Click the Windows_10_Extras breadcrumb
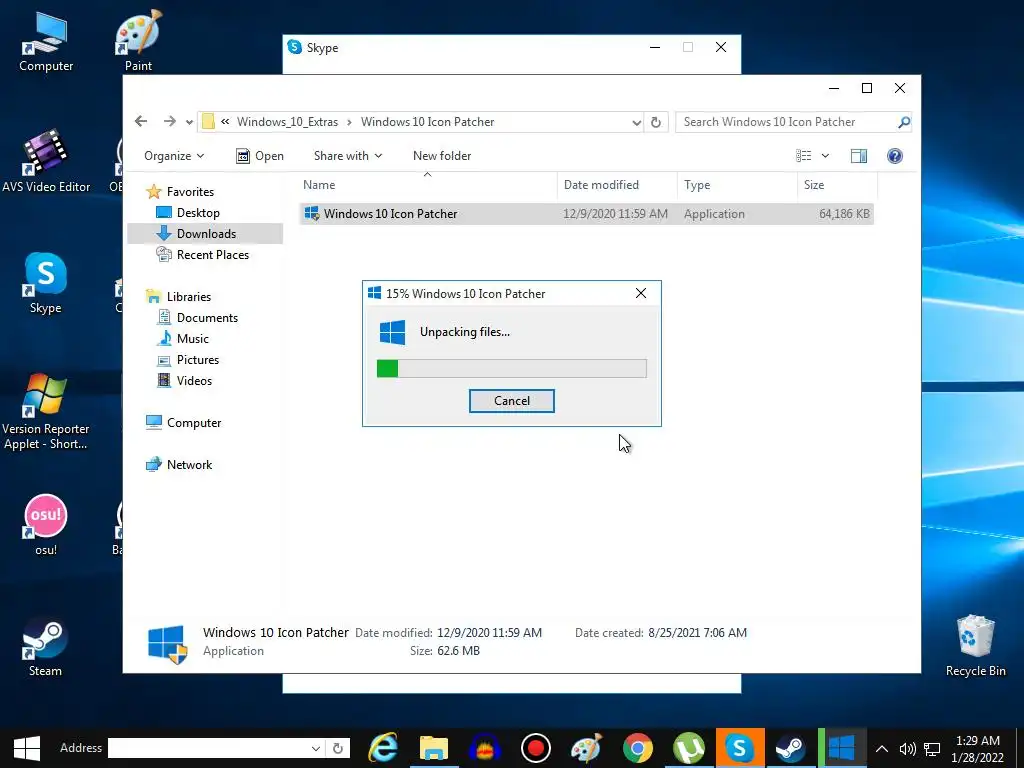Screen dimensions: 1024x768 (x=287, y=122)
